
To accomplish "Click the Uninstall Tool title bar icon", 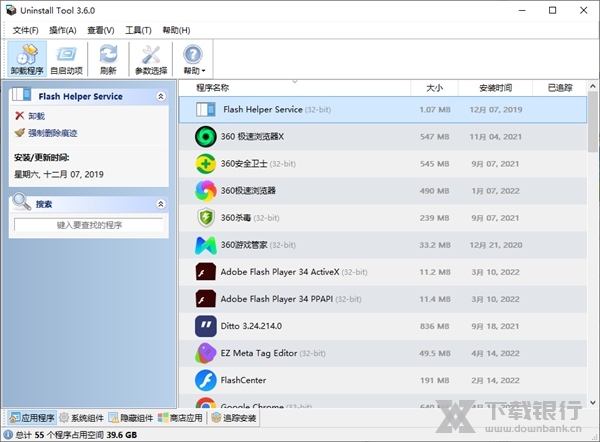I will (11, 10).
